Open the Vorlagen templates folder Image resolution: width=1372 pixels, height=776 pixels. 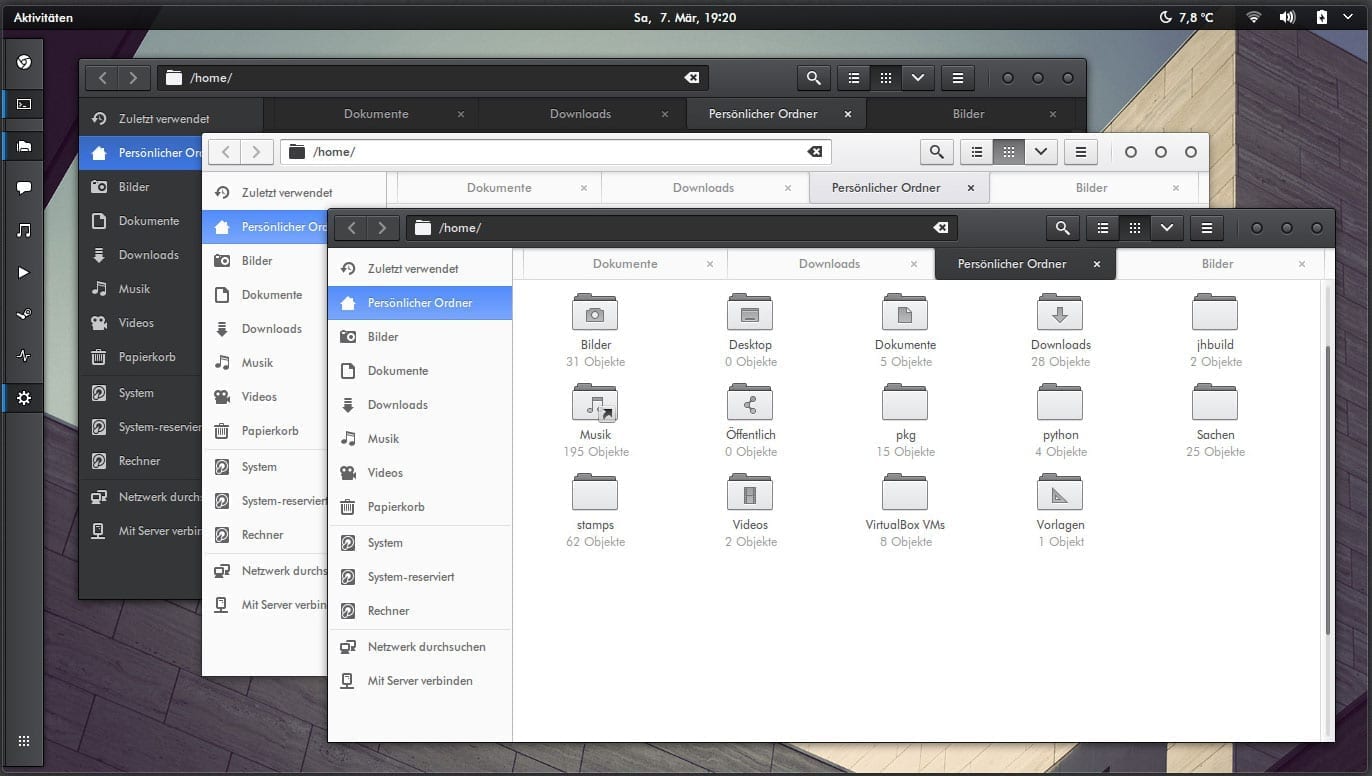tap(1060, 492)
